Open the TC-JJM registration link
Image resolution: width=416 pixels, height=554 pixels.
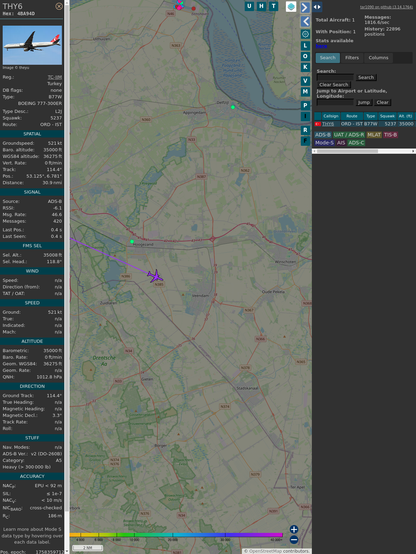[55, 77]
